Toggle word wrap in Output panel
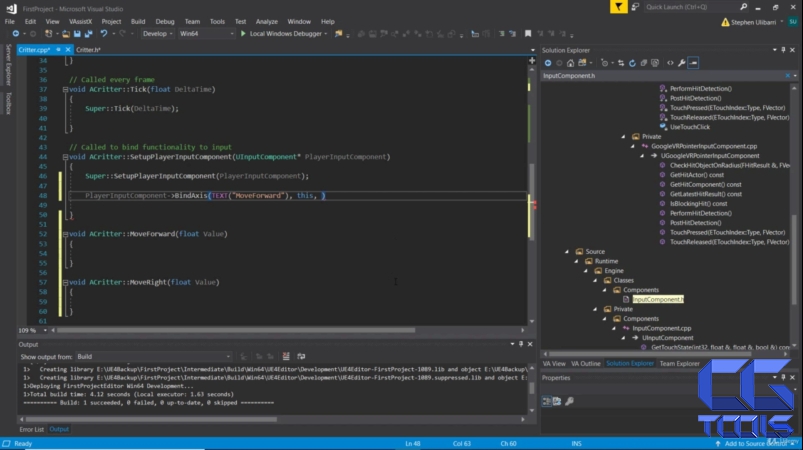This screenshot has width=803, height=450. pyautogui.click(x=301, y=356)
